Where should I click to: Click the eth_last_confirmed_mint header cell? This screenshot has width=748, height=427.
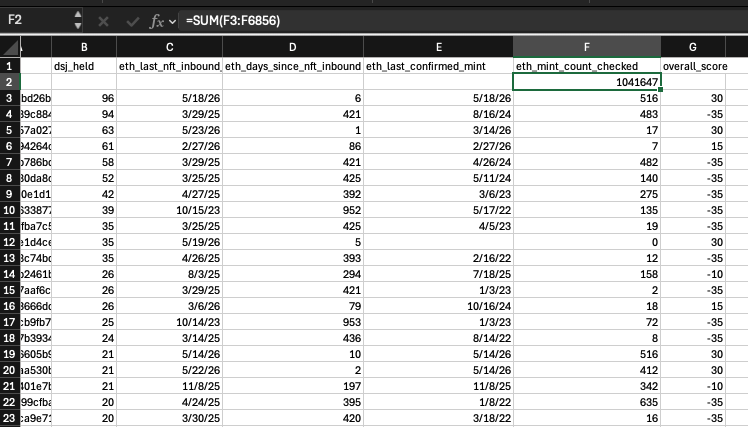438,66
